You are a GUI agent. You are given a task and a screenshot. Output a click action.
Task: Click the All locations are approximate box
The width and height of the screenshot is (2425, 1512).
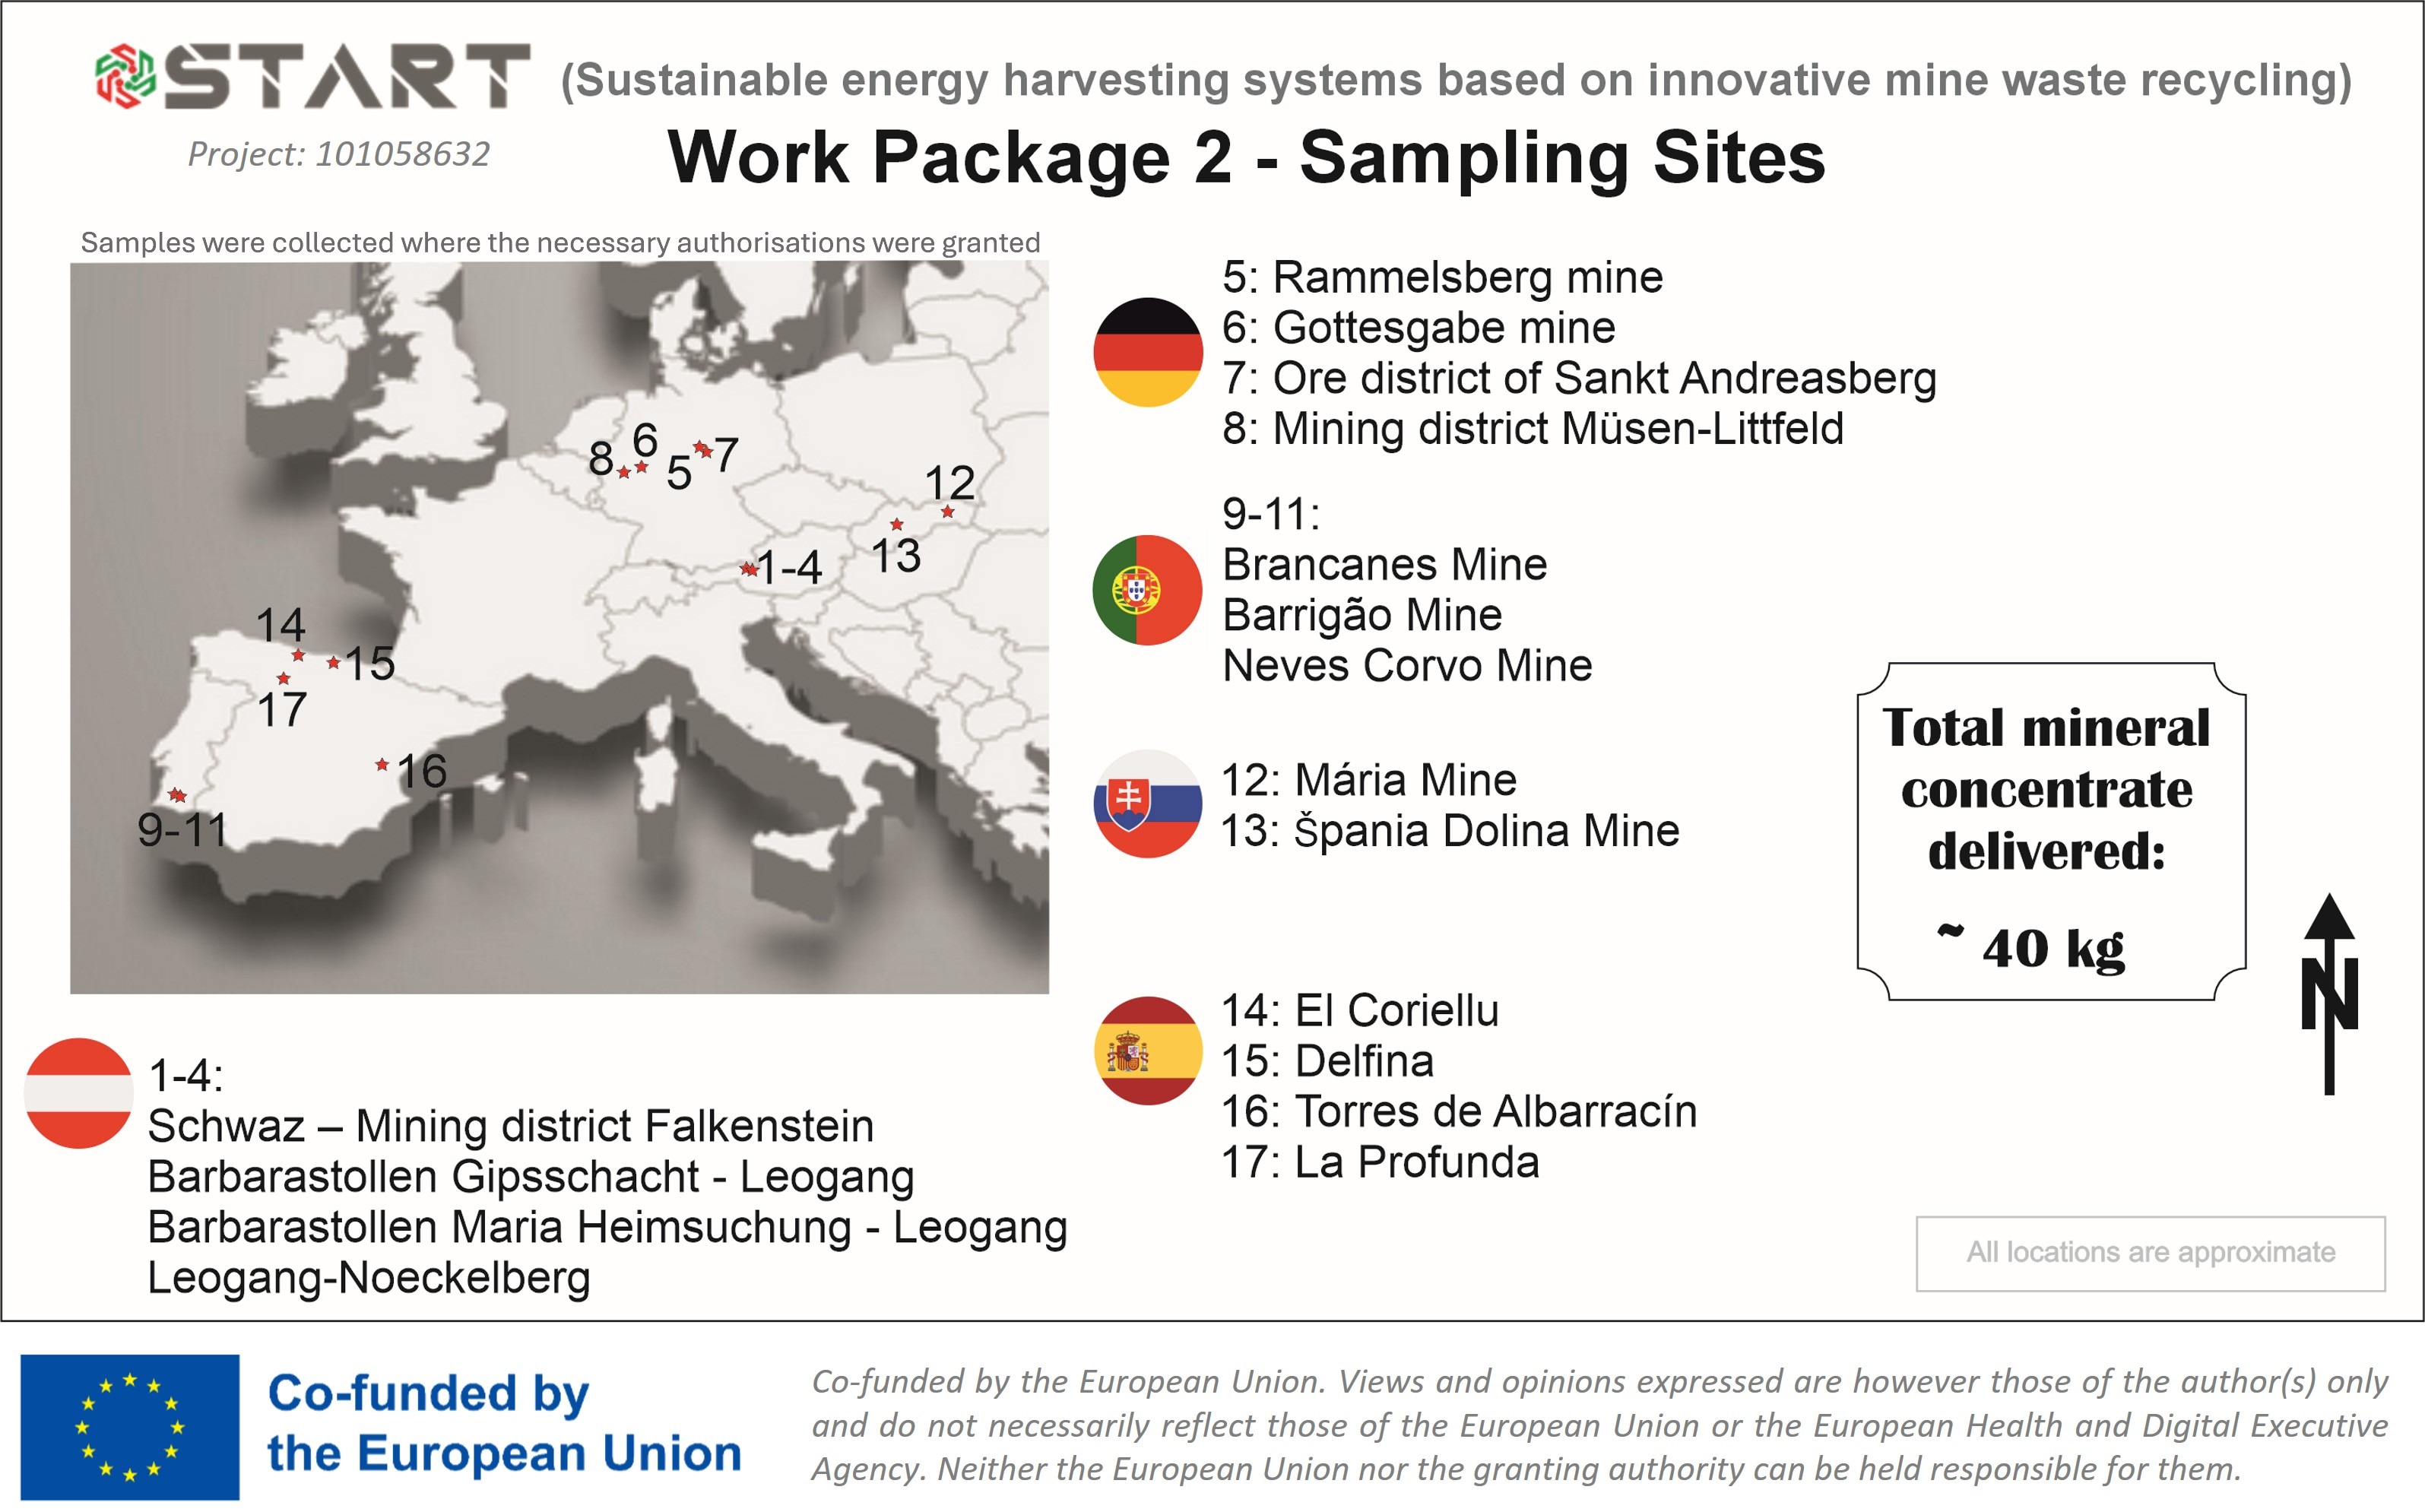coord(2150,1253)
